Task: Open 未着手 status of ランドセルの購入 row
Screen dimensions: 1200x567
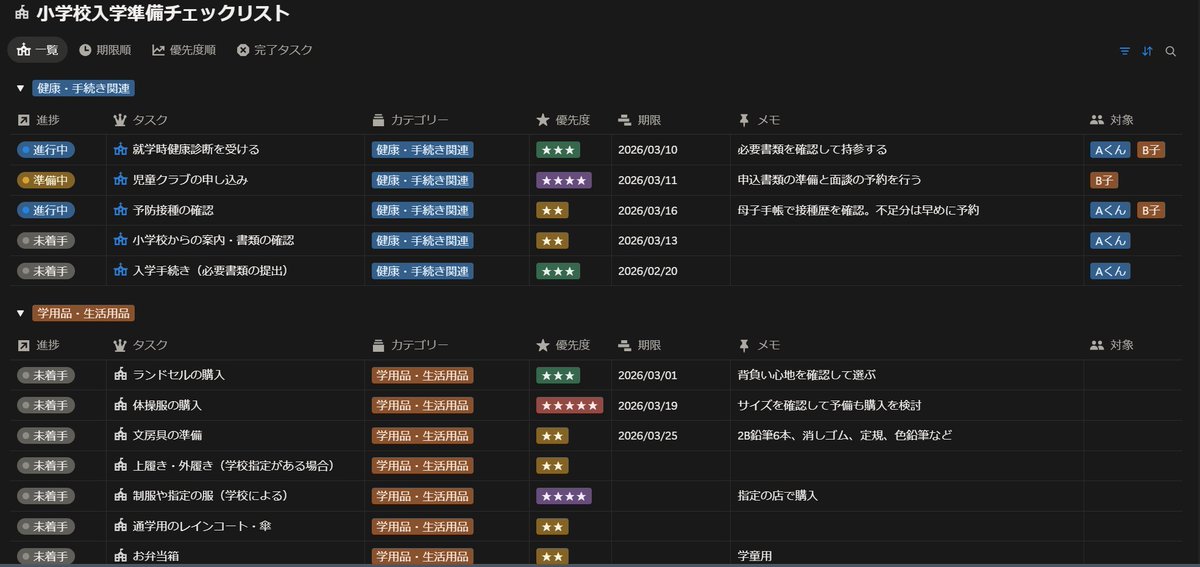Action: coord(47,375)
